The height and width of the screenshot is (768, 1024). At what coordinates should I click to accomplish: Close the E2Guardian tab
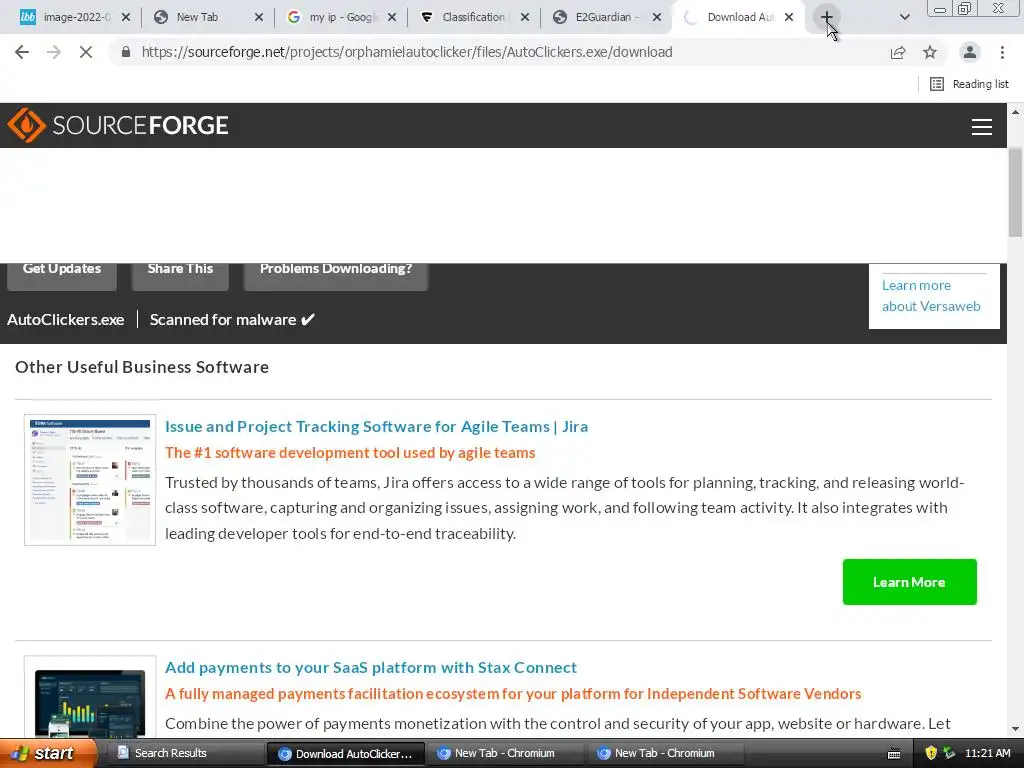pos(657,17)
